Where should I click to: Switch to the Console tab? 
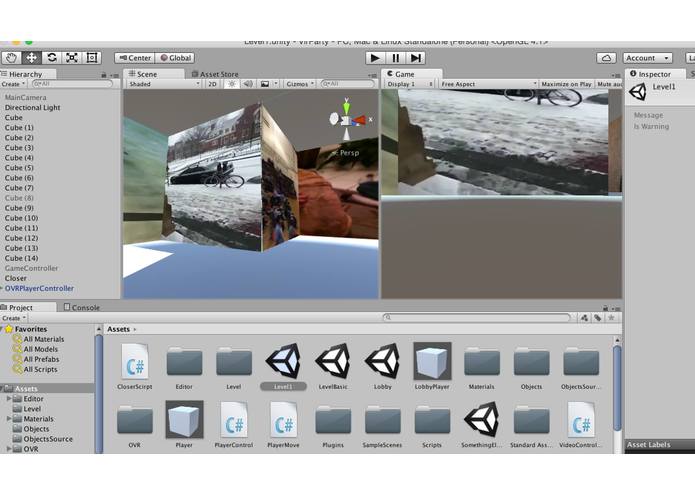point(82,307)
